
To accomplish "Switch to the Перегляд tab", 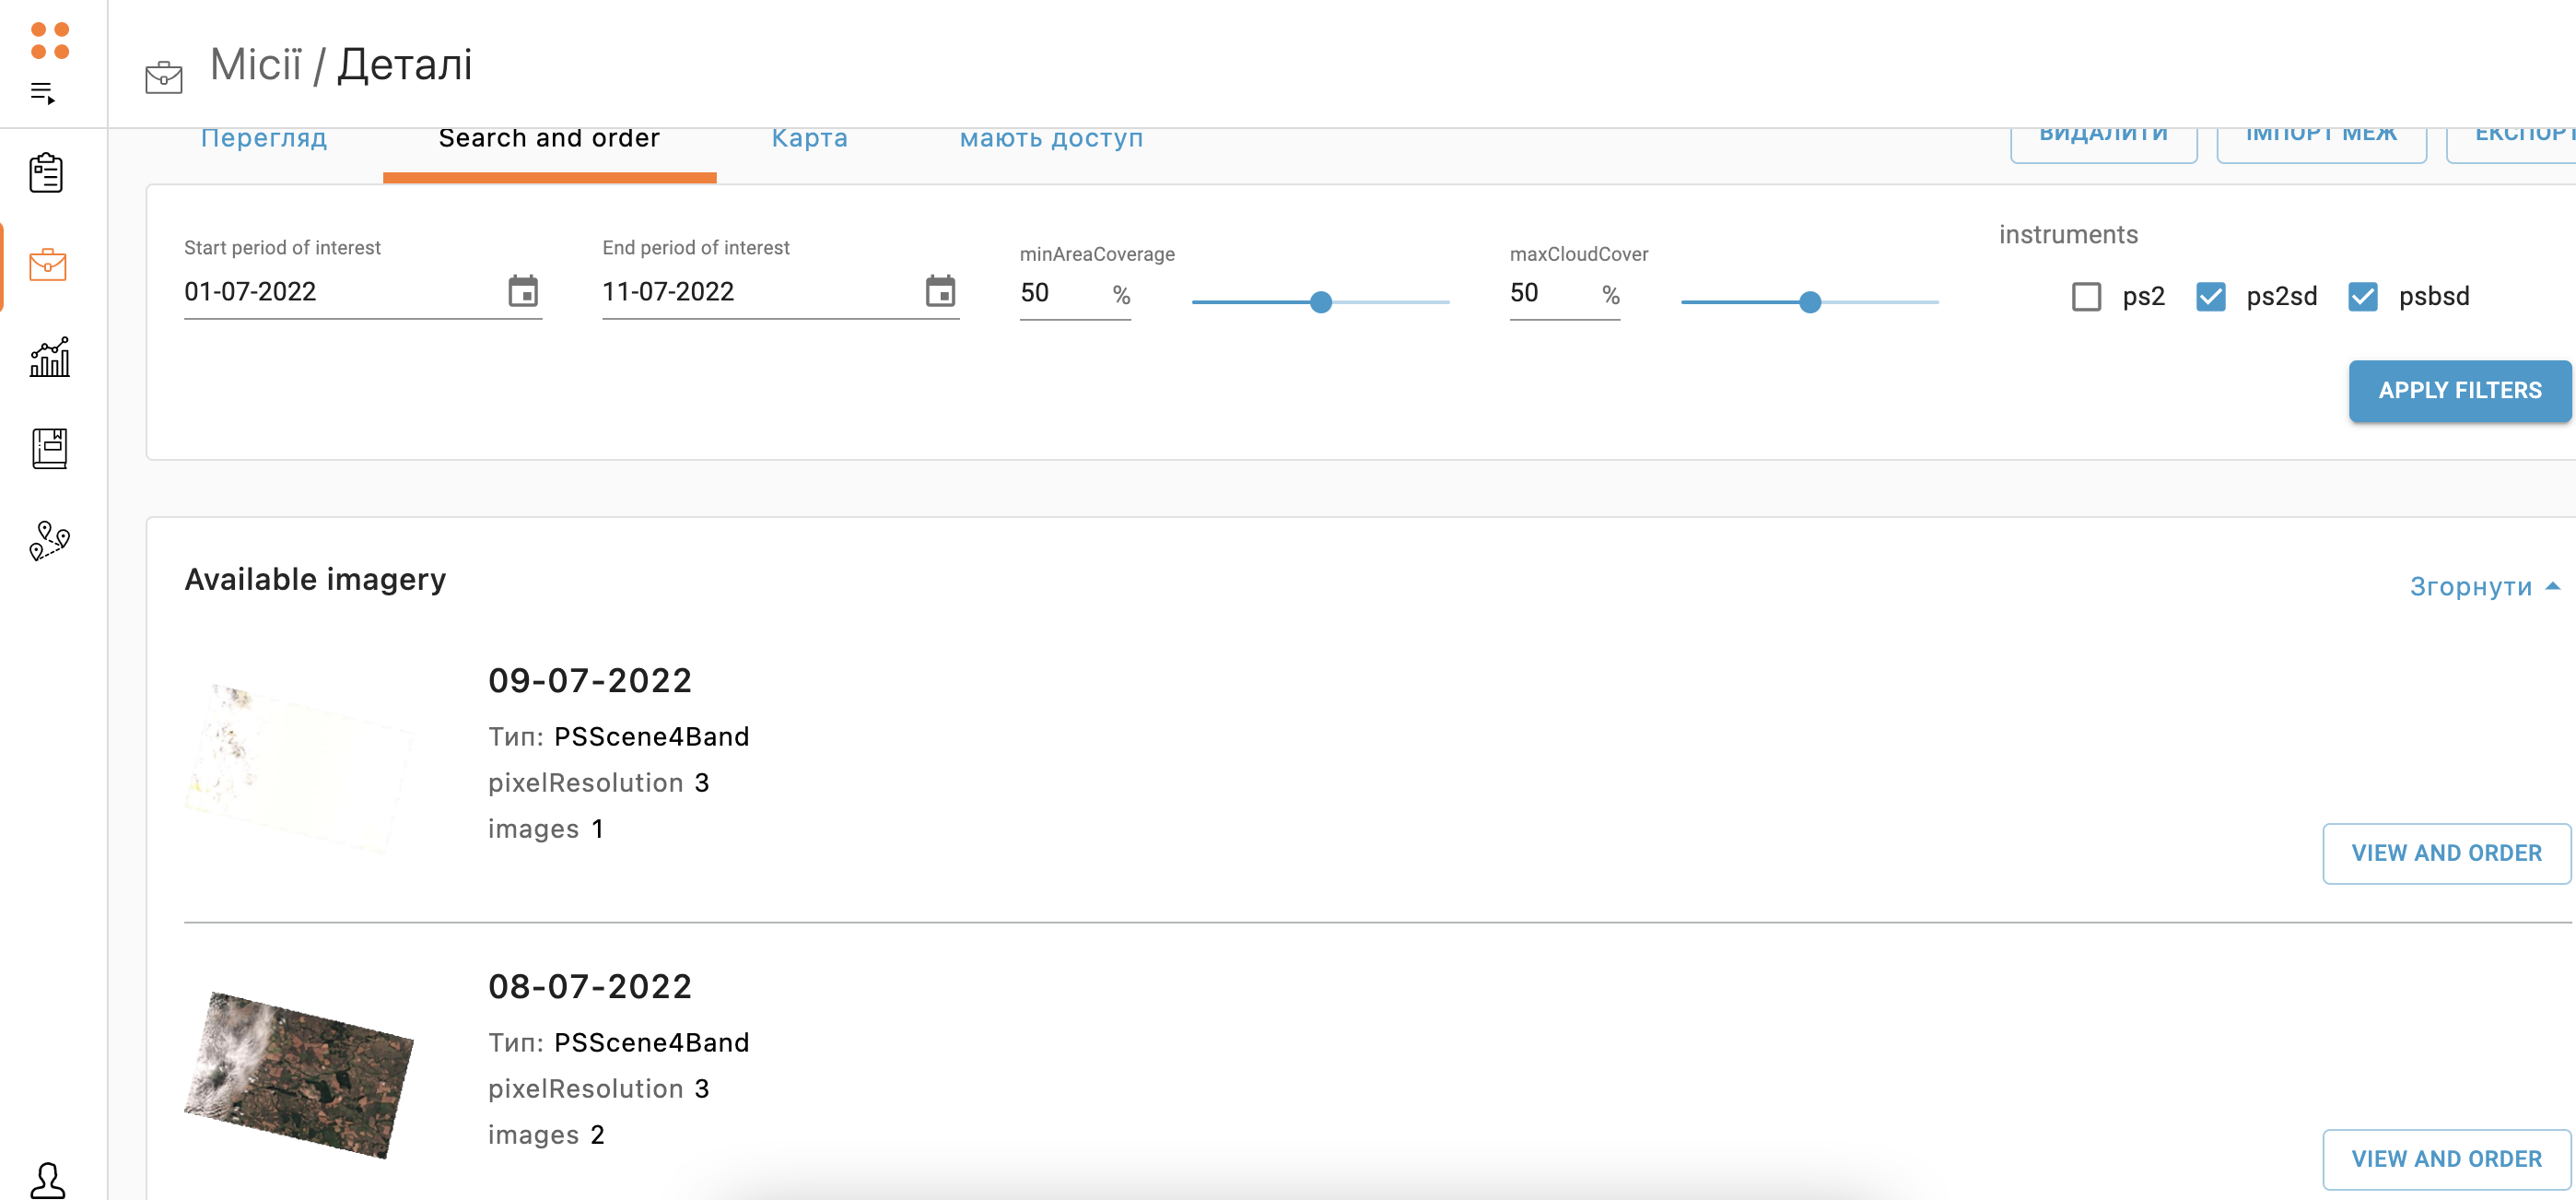I will 264,138.
